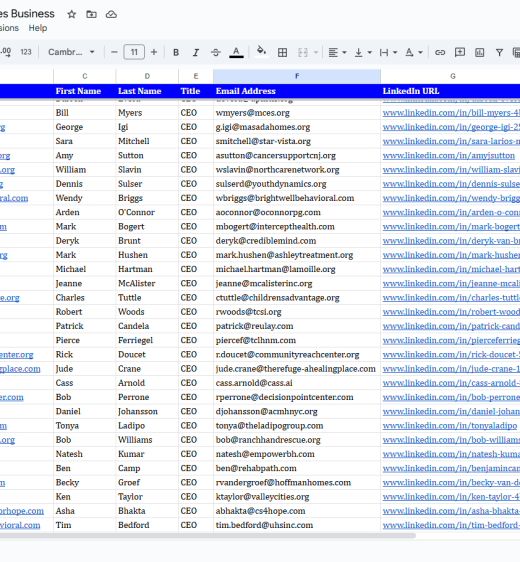Decrease font size with minus button
Screen dimensions: 520x562
pyautogui.click(x=114, y=52)
